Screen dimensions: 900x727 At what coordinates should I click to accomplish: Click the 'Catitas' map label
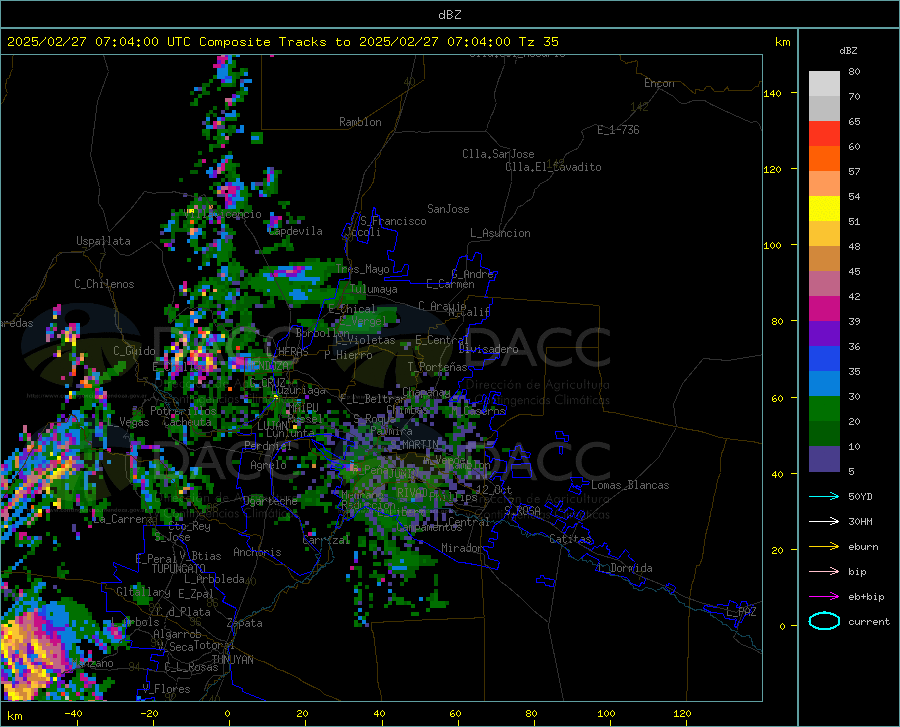[x=571, y=539]
